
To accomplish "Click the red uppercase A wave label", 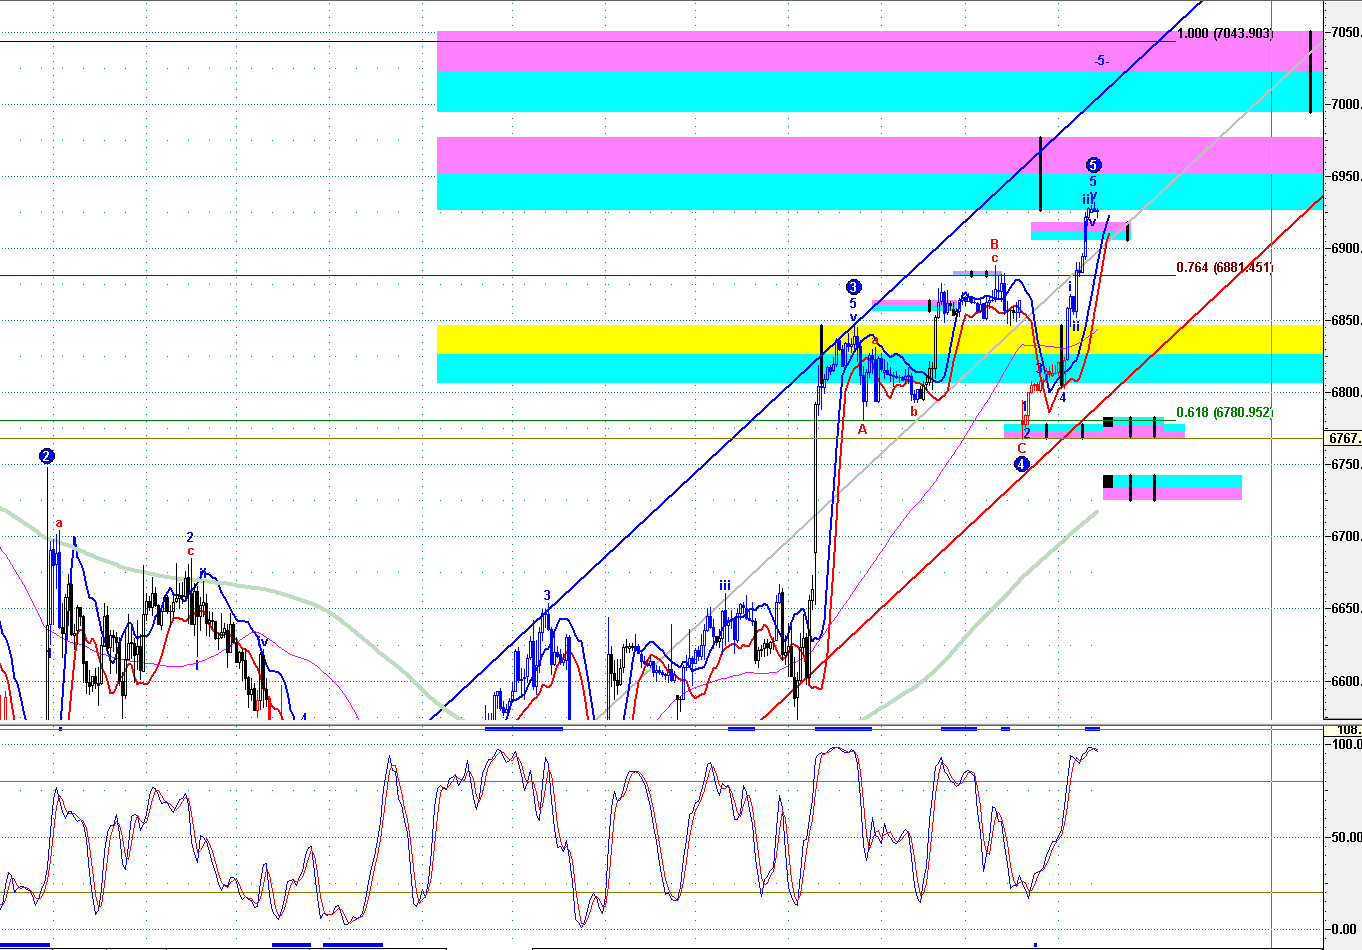I will pyautogui.click(x=863, y=429).
